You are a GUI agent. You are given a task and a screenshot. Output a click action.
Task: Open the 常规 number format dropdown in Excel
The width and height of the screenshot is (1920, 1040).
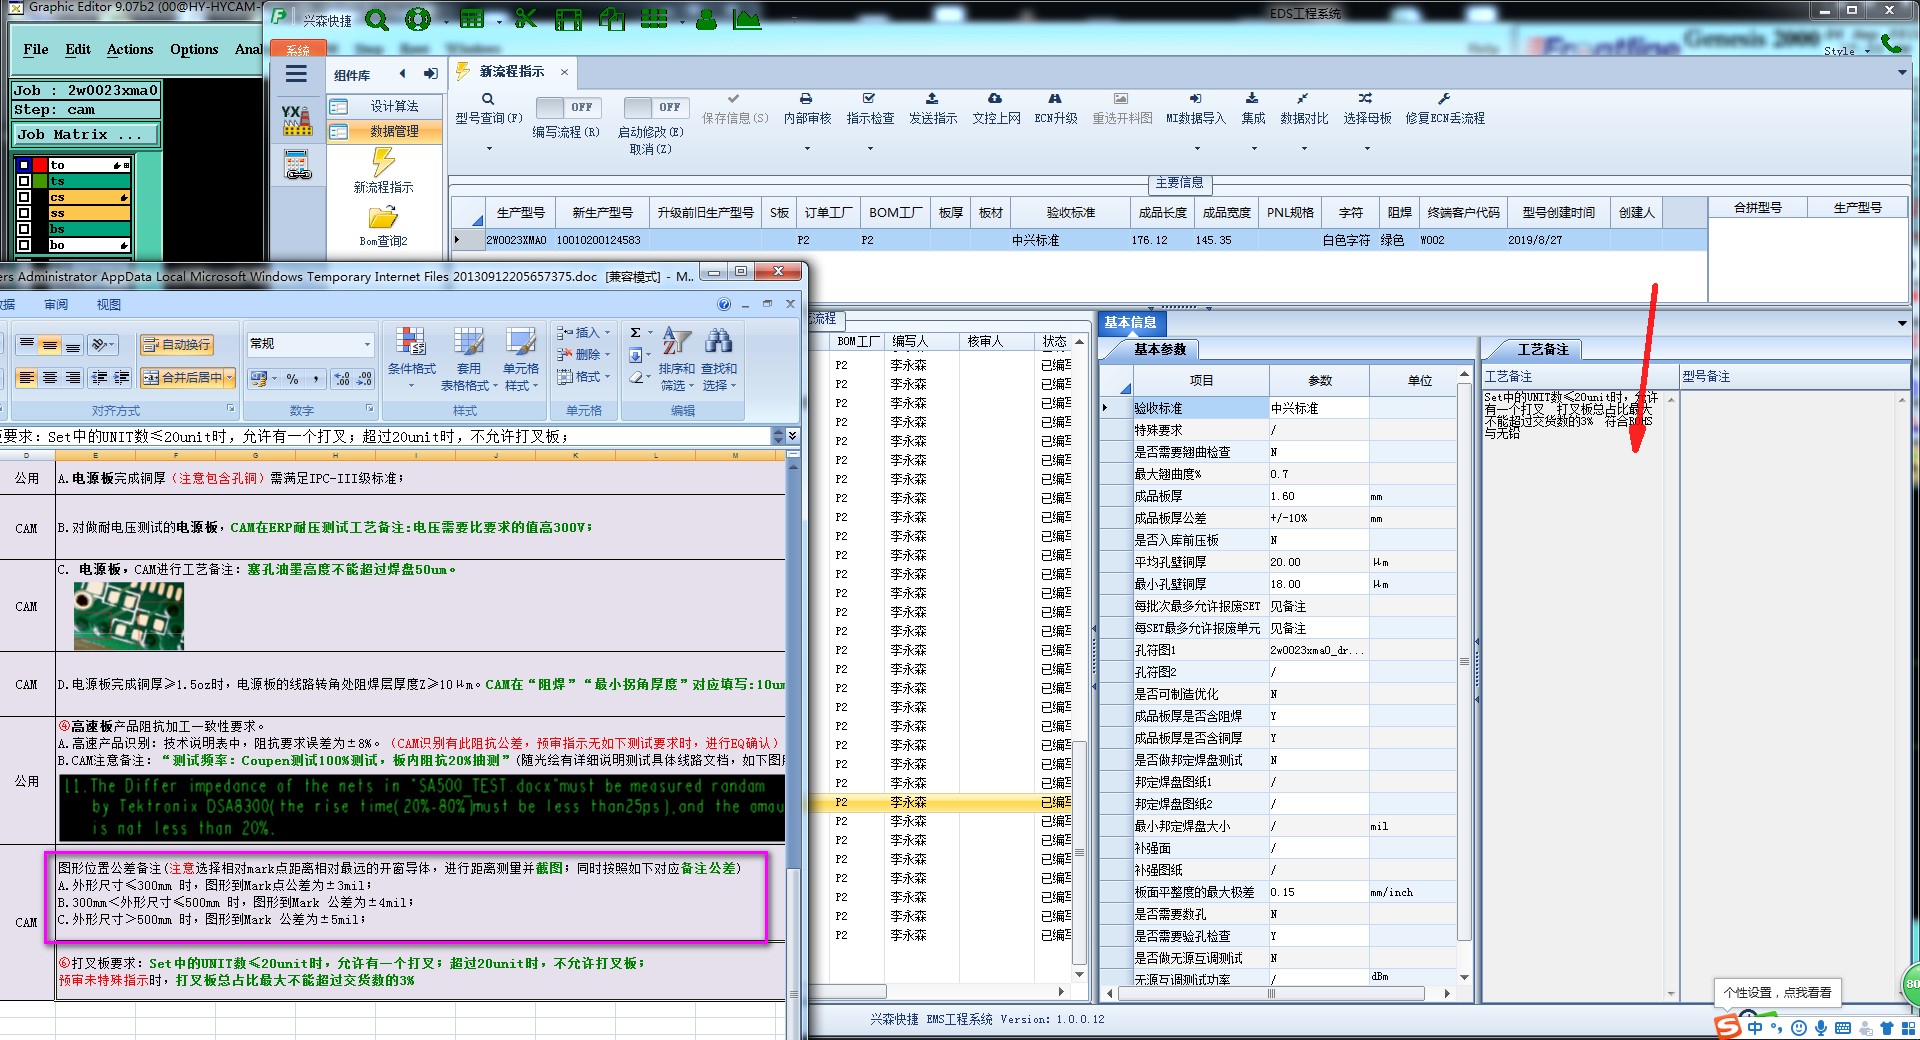pos(367,344)
